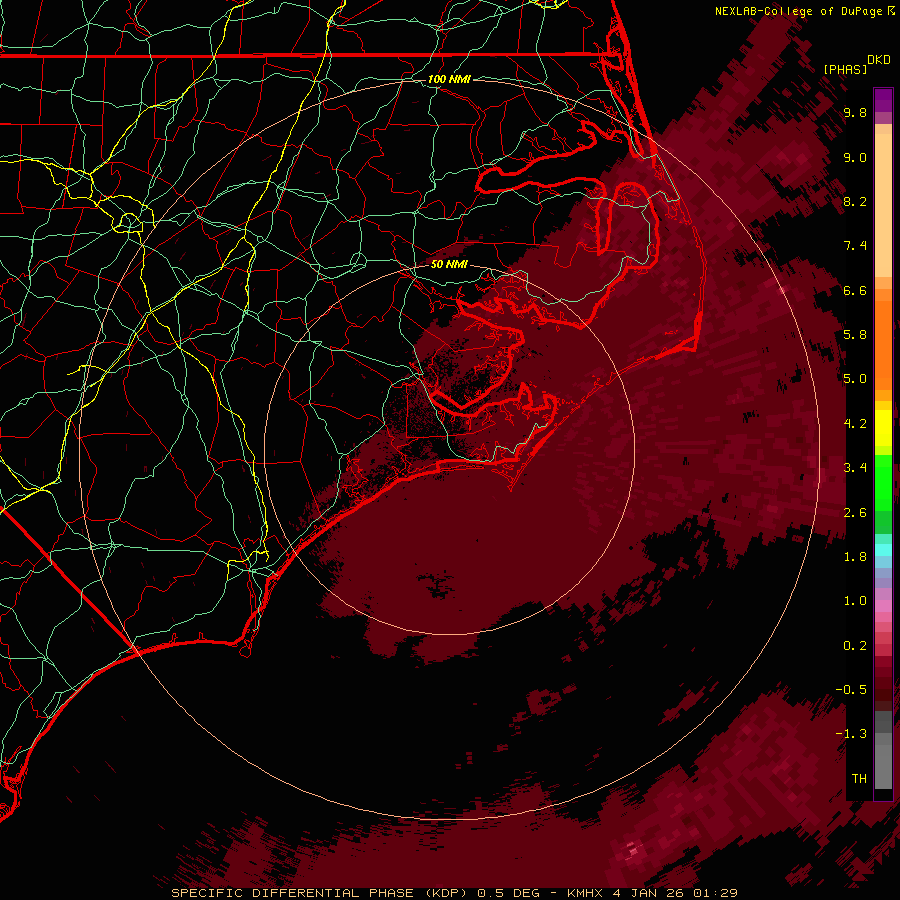Click the yellow segment of color scale
Image resolution: width=900 pixels, height=900 pixels.
click(883, 428)
